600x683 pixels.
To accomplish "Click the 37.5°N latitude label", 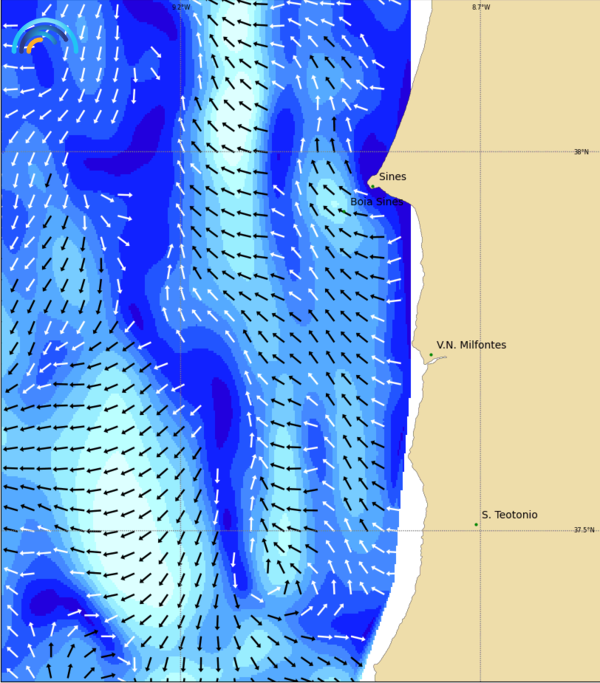I will point(583,531).
